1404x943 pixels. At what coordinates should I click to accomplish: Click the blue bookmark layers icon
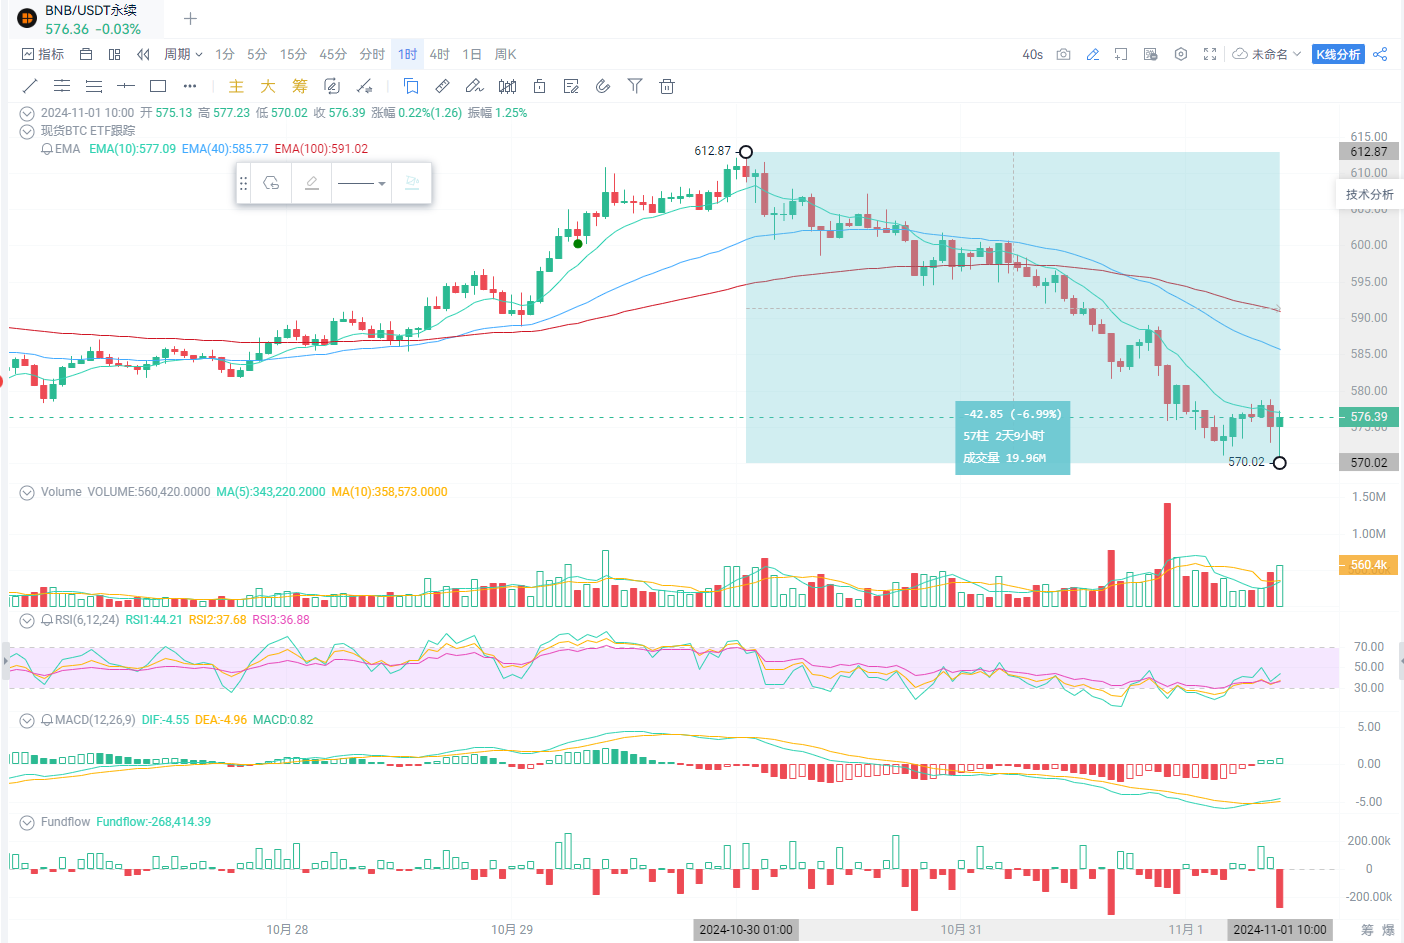[411, 86]
